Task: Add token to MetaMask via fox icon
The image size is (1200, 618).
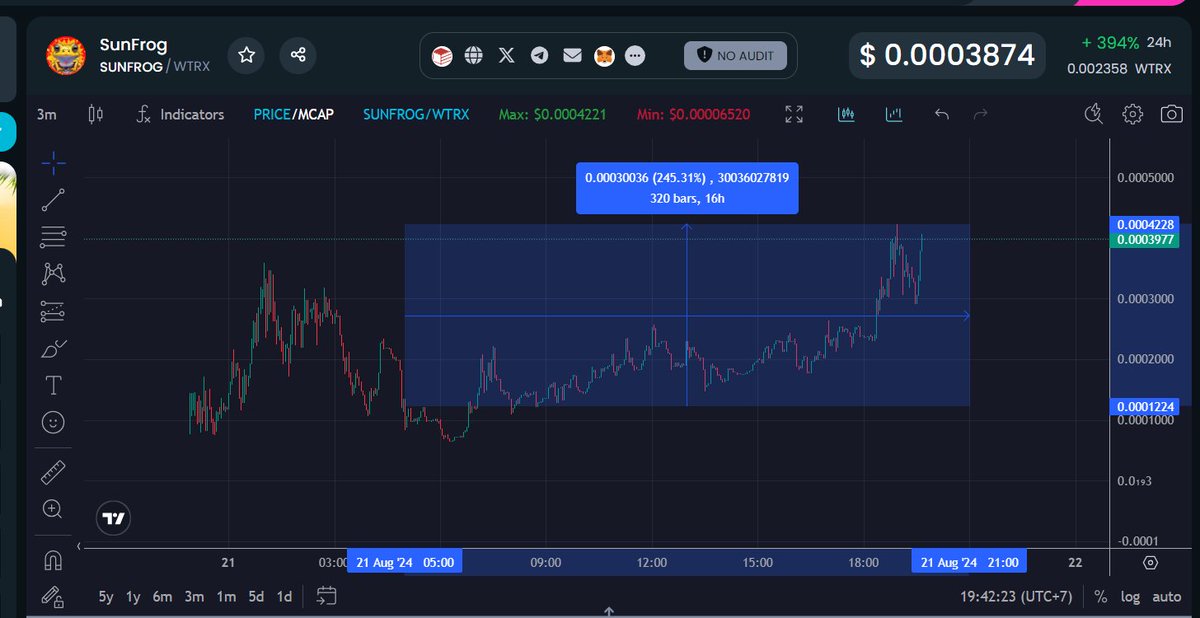Action: tap(604, 56)
